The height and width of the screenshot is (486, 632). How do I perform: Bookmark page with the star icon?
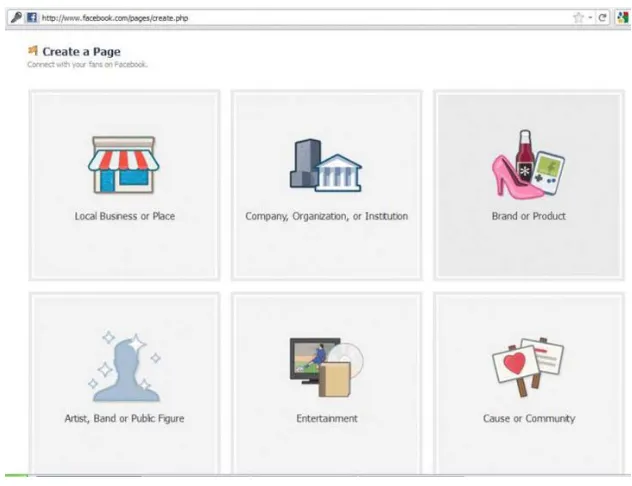click(578, 18)
